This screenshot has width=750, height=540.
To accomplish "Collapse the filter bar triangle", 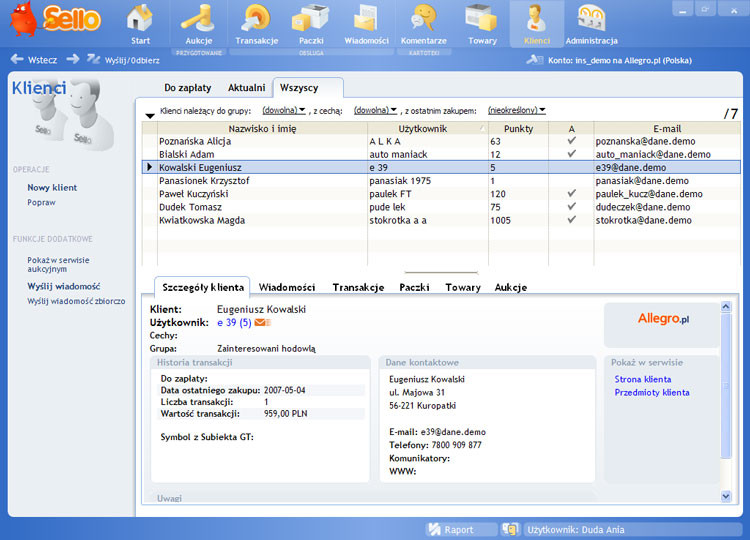I will tap(150, 116).
